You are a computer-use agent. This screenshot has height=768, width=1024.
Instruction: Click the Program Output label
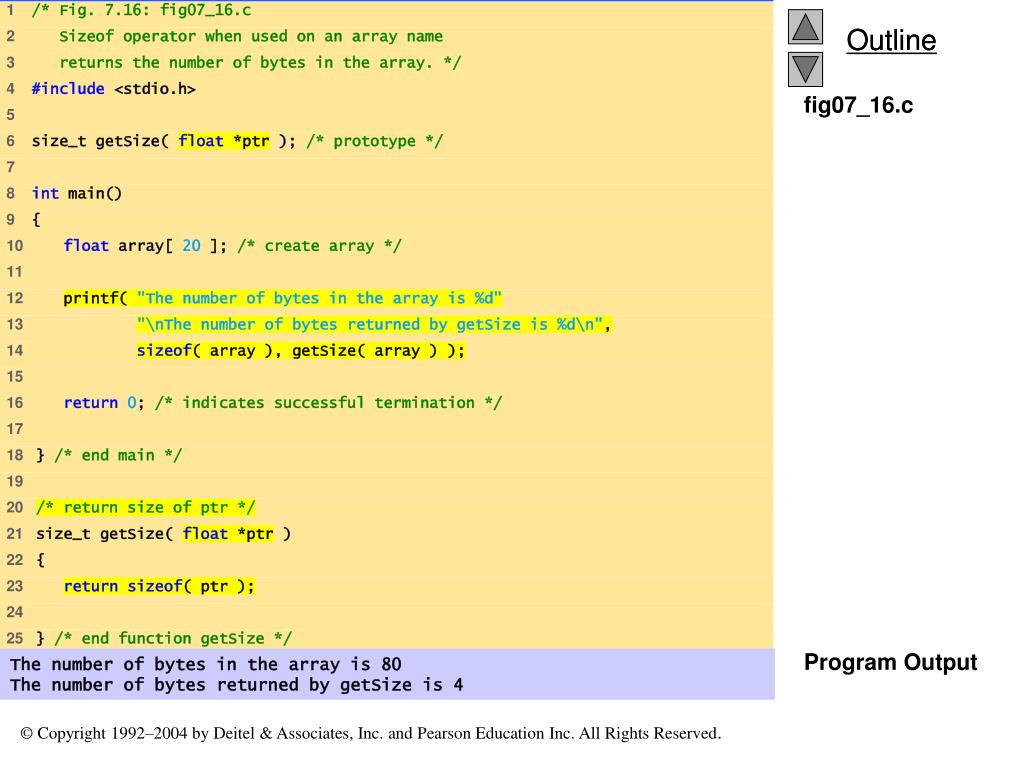click(x=890, y=662)
